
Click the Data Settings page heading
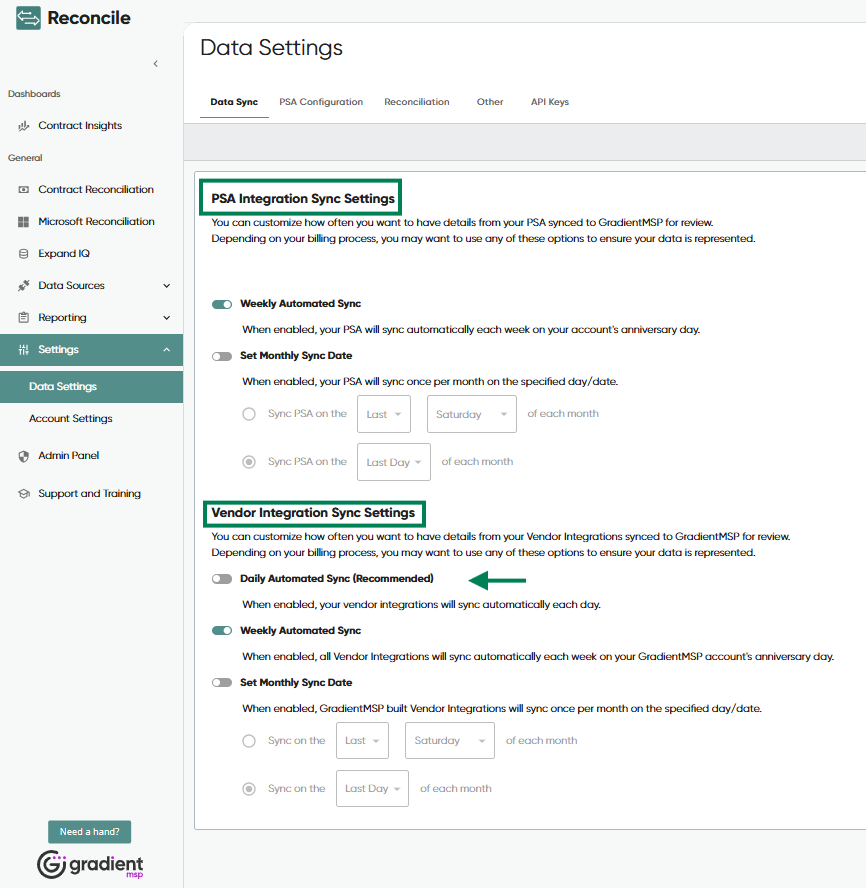click(x=271, y=48)
